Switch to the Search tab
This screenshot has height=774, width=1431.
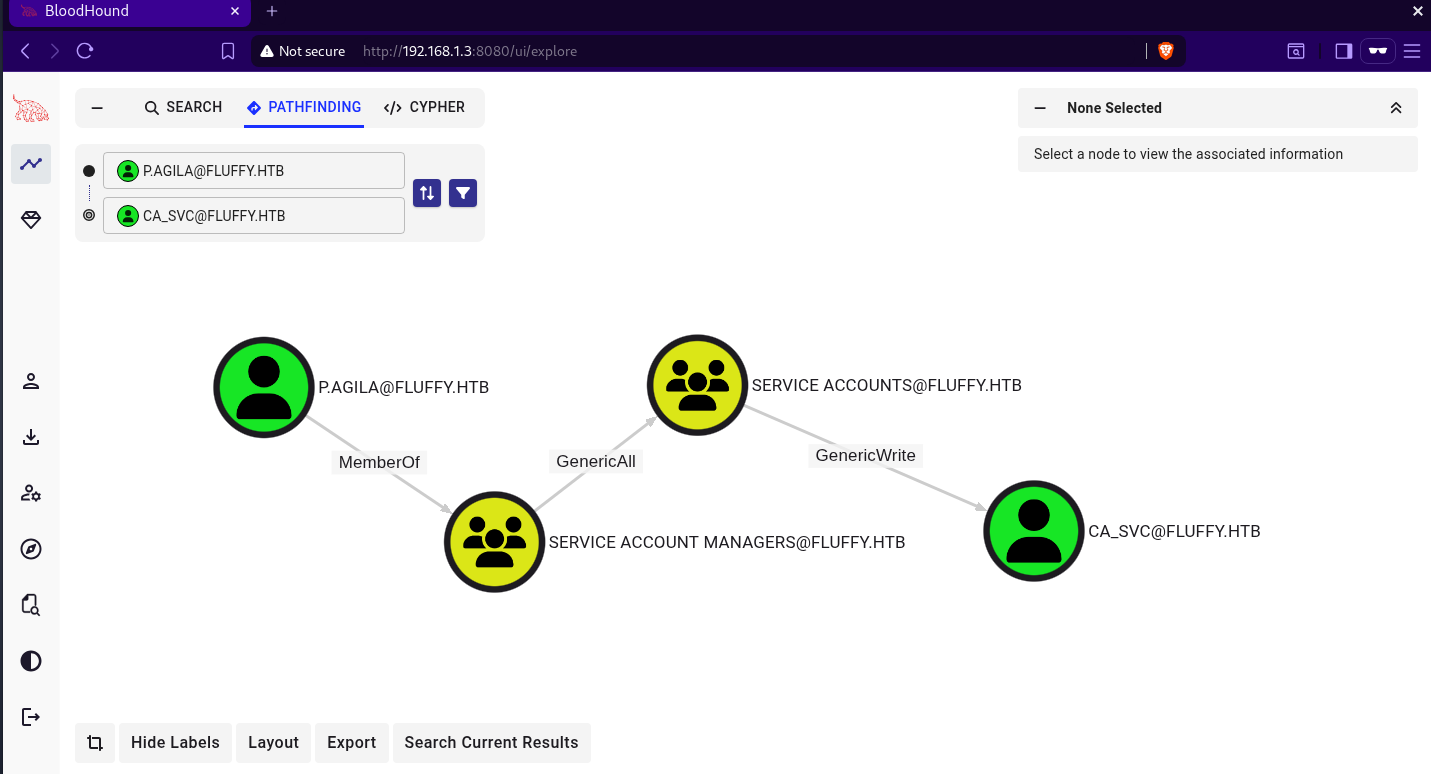click(x=183, y=108)
